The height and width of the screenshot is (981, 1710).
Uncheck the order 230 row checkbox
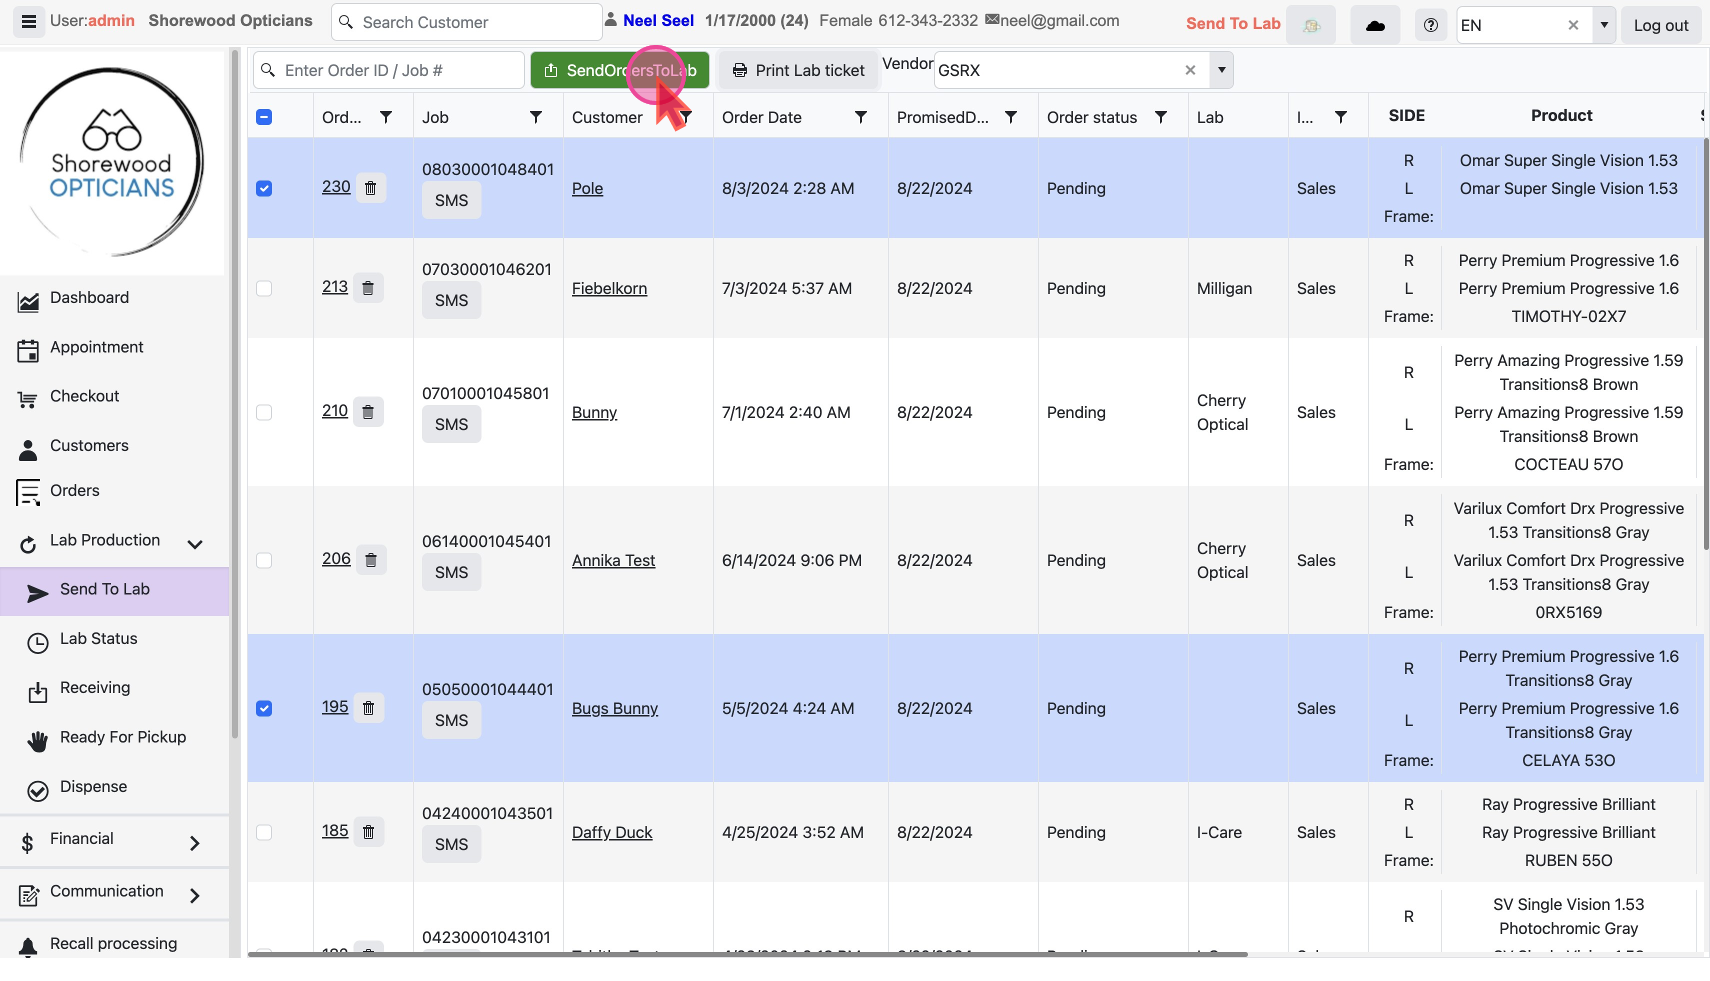(x=264, y=189)
